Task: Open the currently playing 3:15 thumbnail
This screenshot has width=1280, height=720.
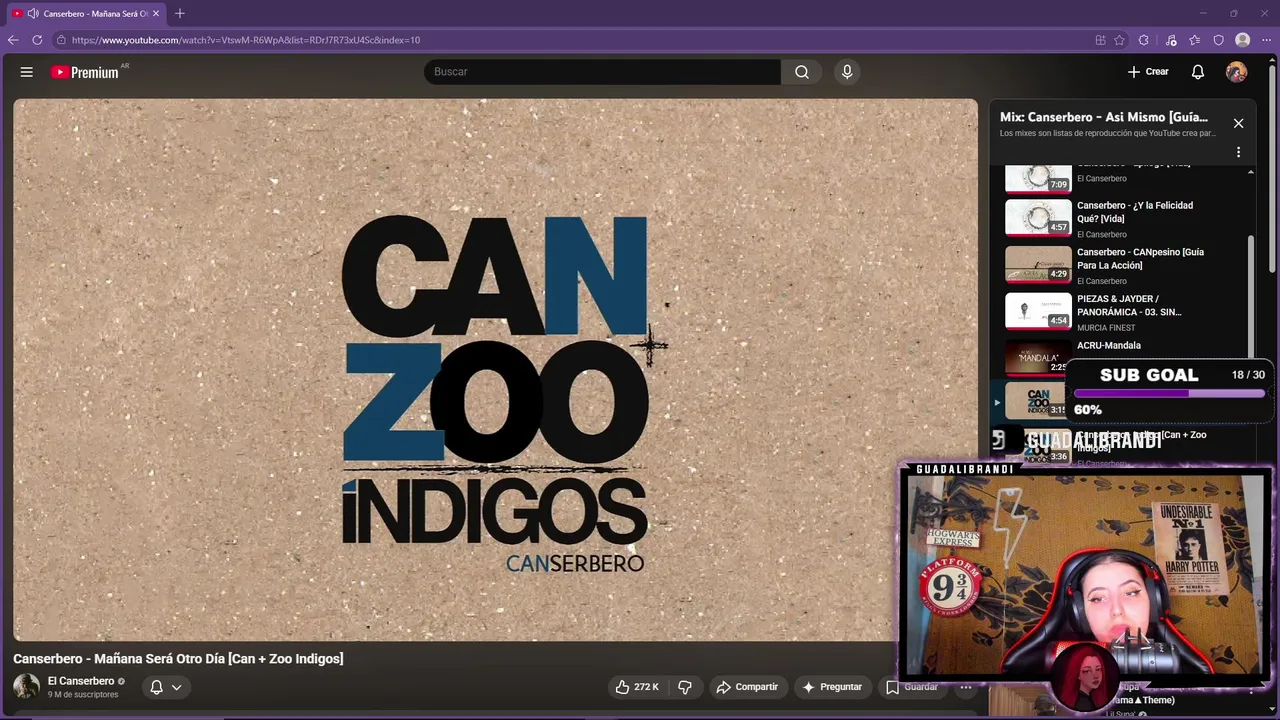Action: point(1035,401)
